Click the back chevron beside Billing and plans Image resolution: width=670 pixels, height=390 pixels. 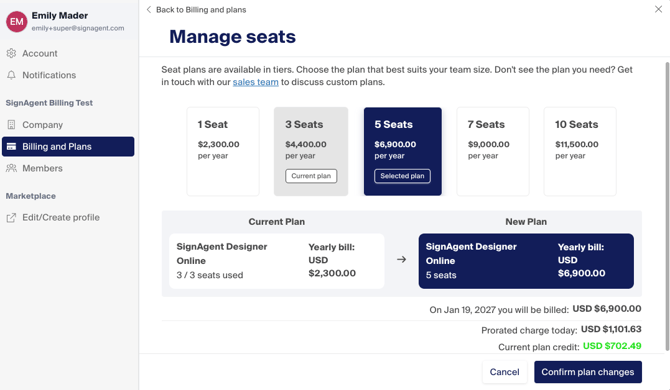(x=149, y=9)
